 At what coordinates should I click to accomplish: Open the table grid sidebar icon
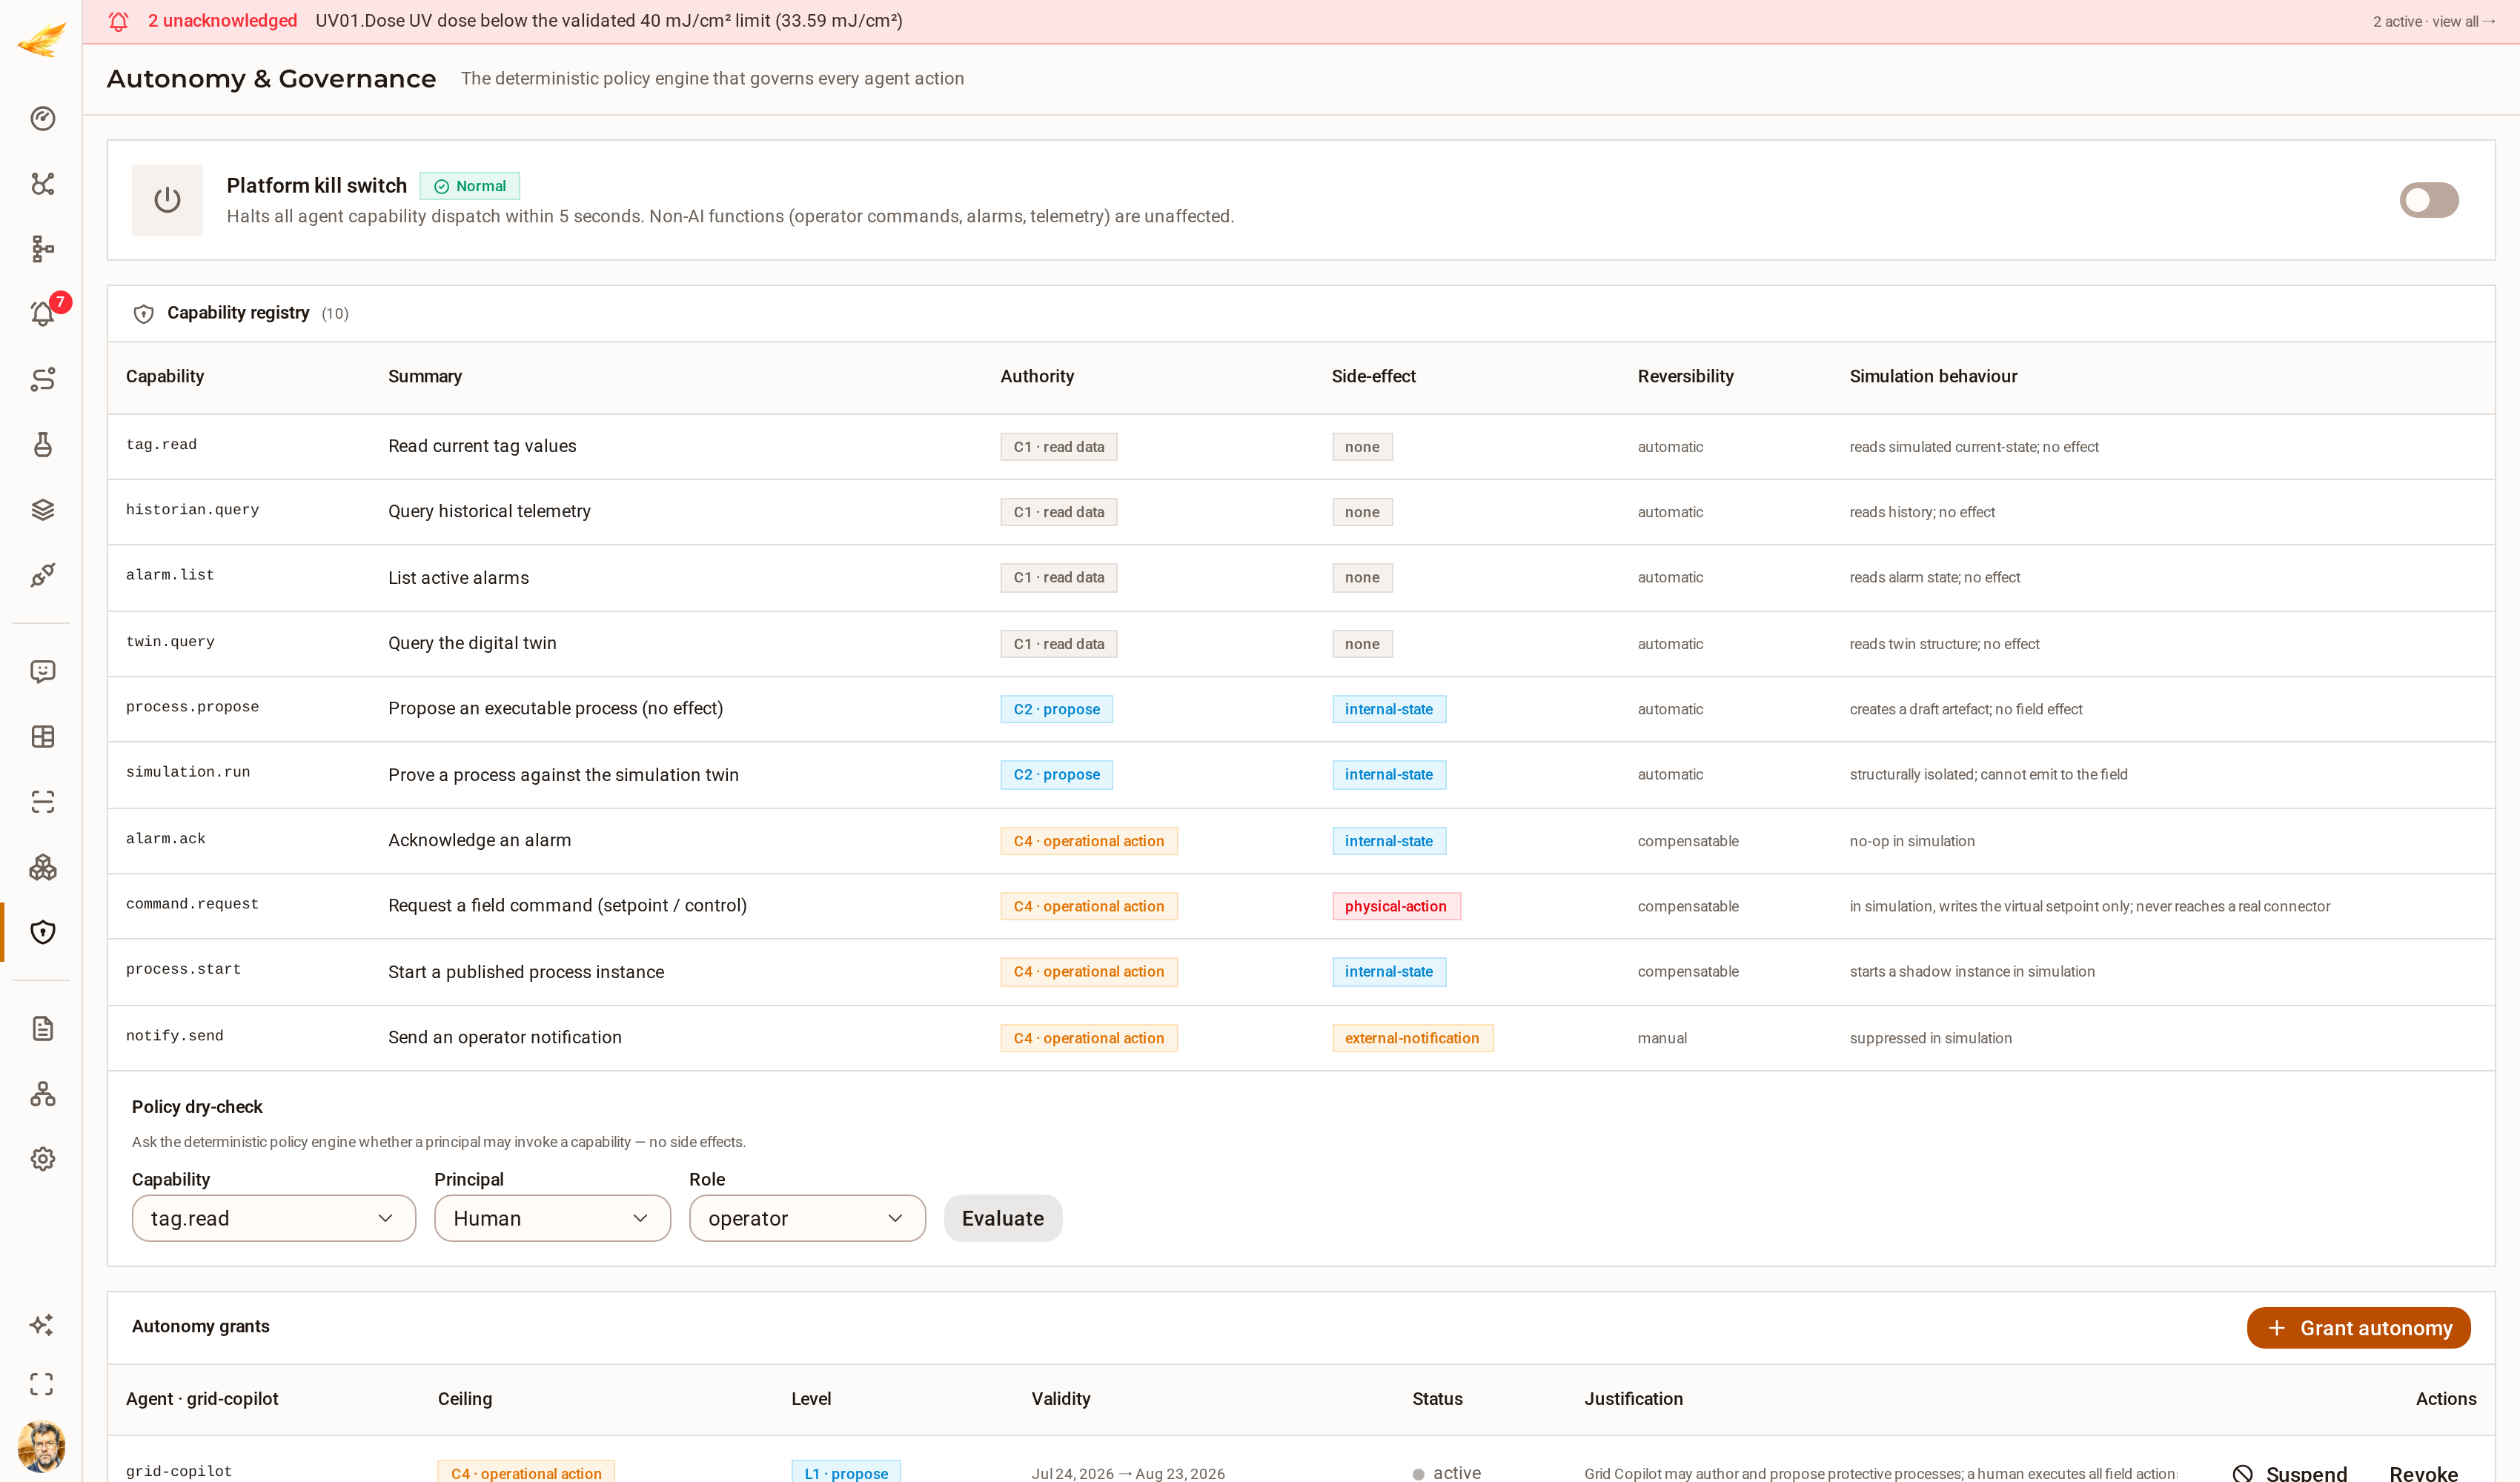[x=42, y=736]
